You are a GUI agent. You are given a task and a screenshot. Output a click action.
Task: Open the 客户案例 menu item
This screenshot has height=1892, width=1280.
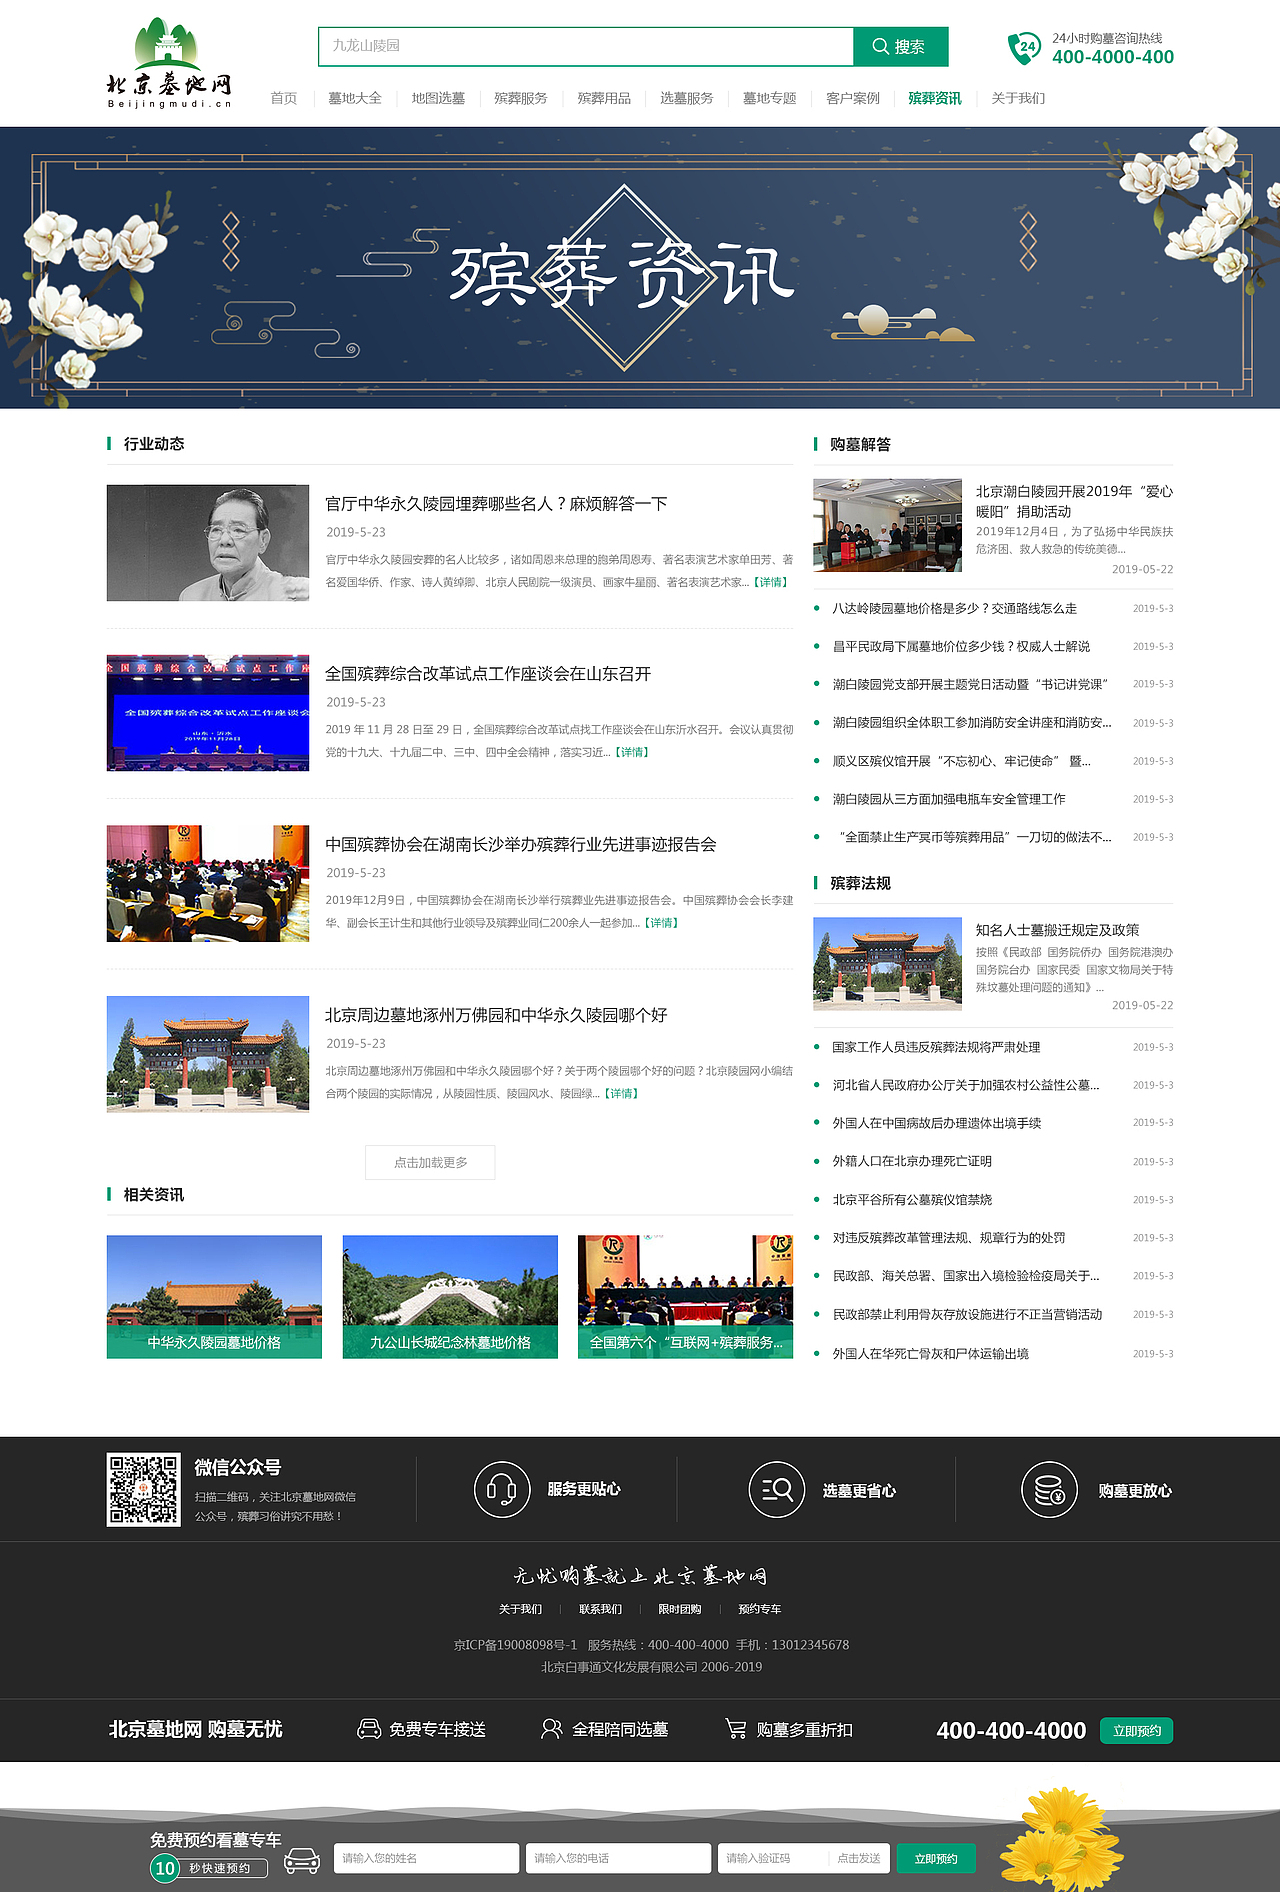pyautogui.click(x=853, y=98)
